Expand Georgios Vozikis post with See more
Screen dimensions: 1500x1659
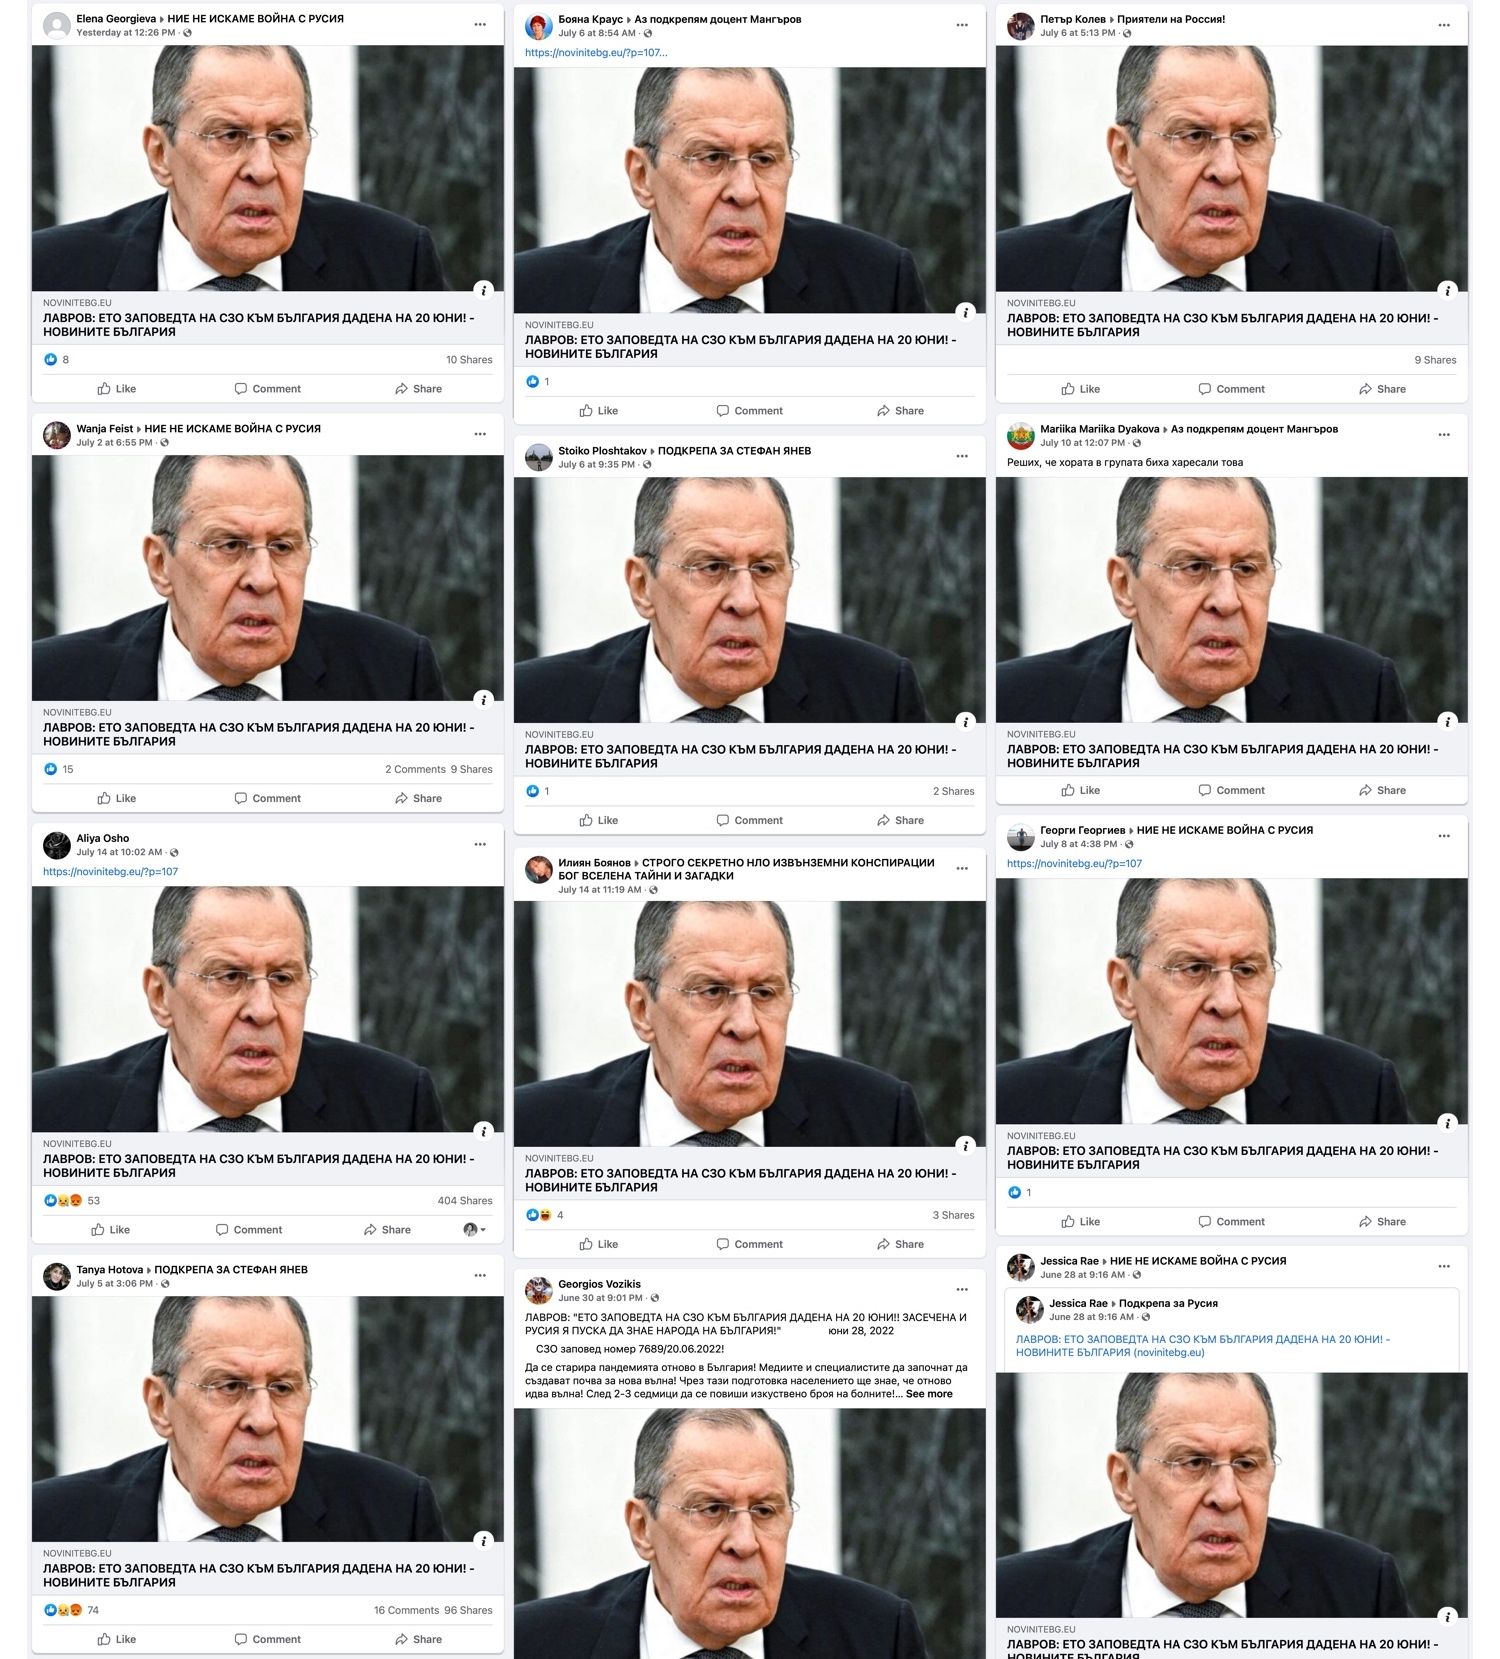(x=929, y=1394)
